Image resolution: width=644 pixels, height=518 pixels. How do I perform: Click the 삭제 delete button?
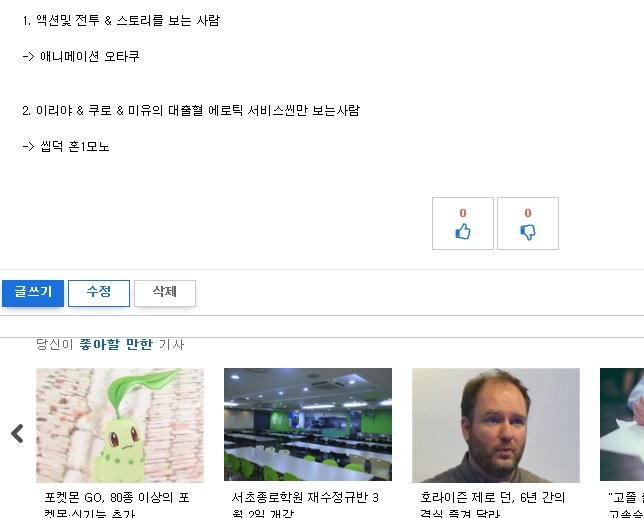[x=165, y=293]
